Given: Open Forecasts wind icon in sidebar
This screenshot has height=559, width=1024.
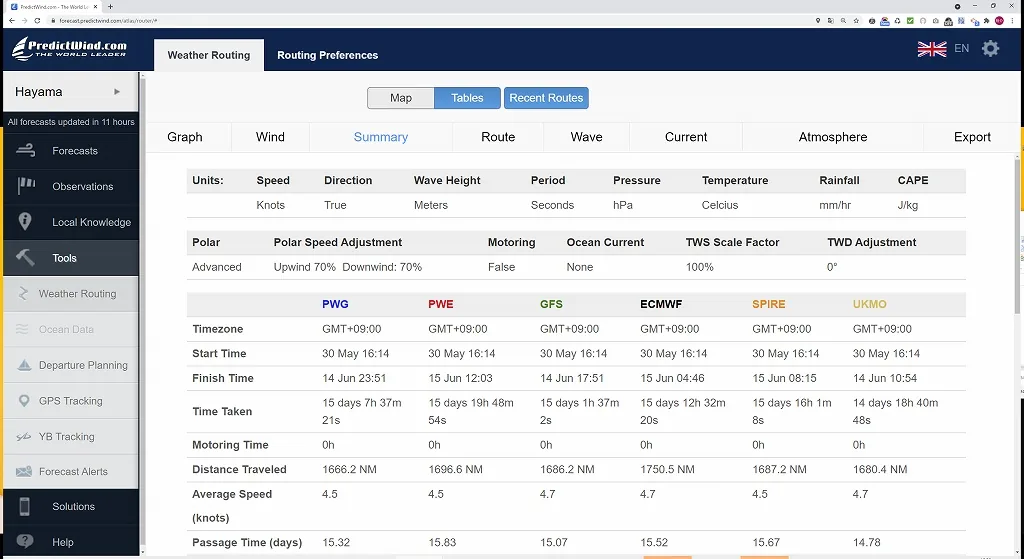Looking at the screenshot, I should [x=25, y=151].
